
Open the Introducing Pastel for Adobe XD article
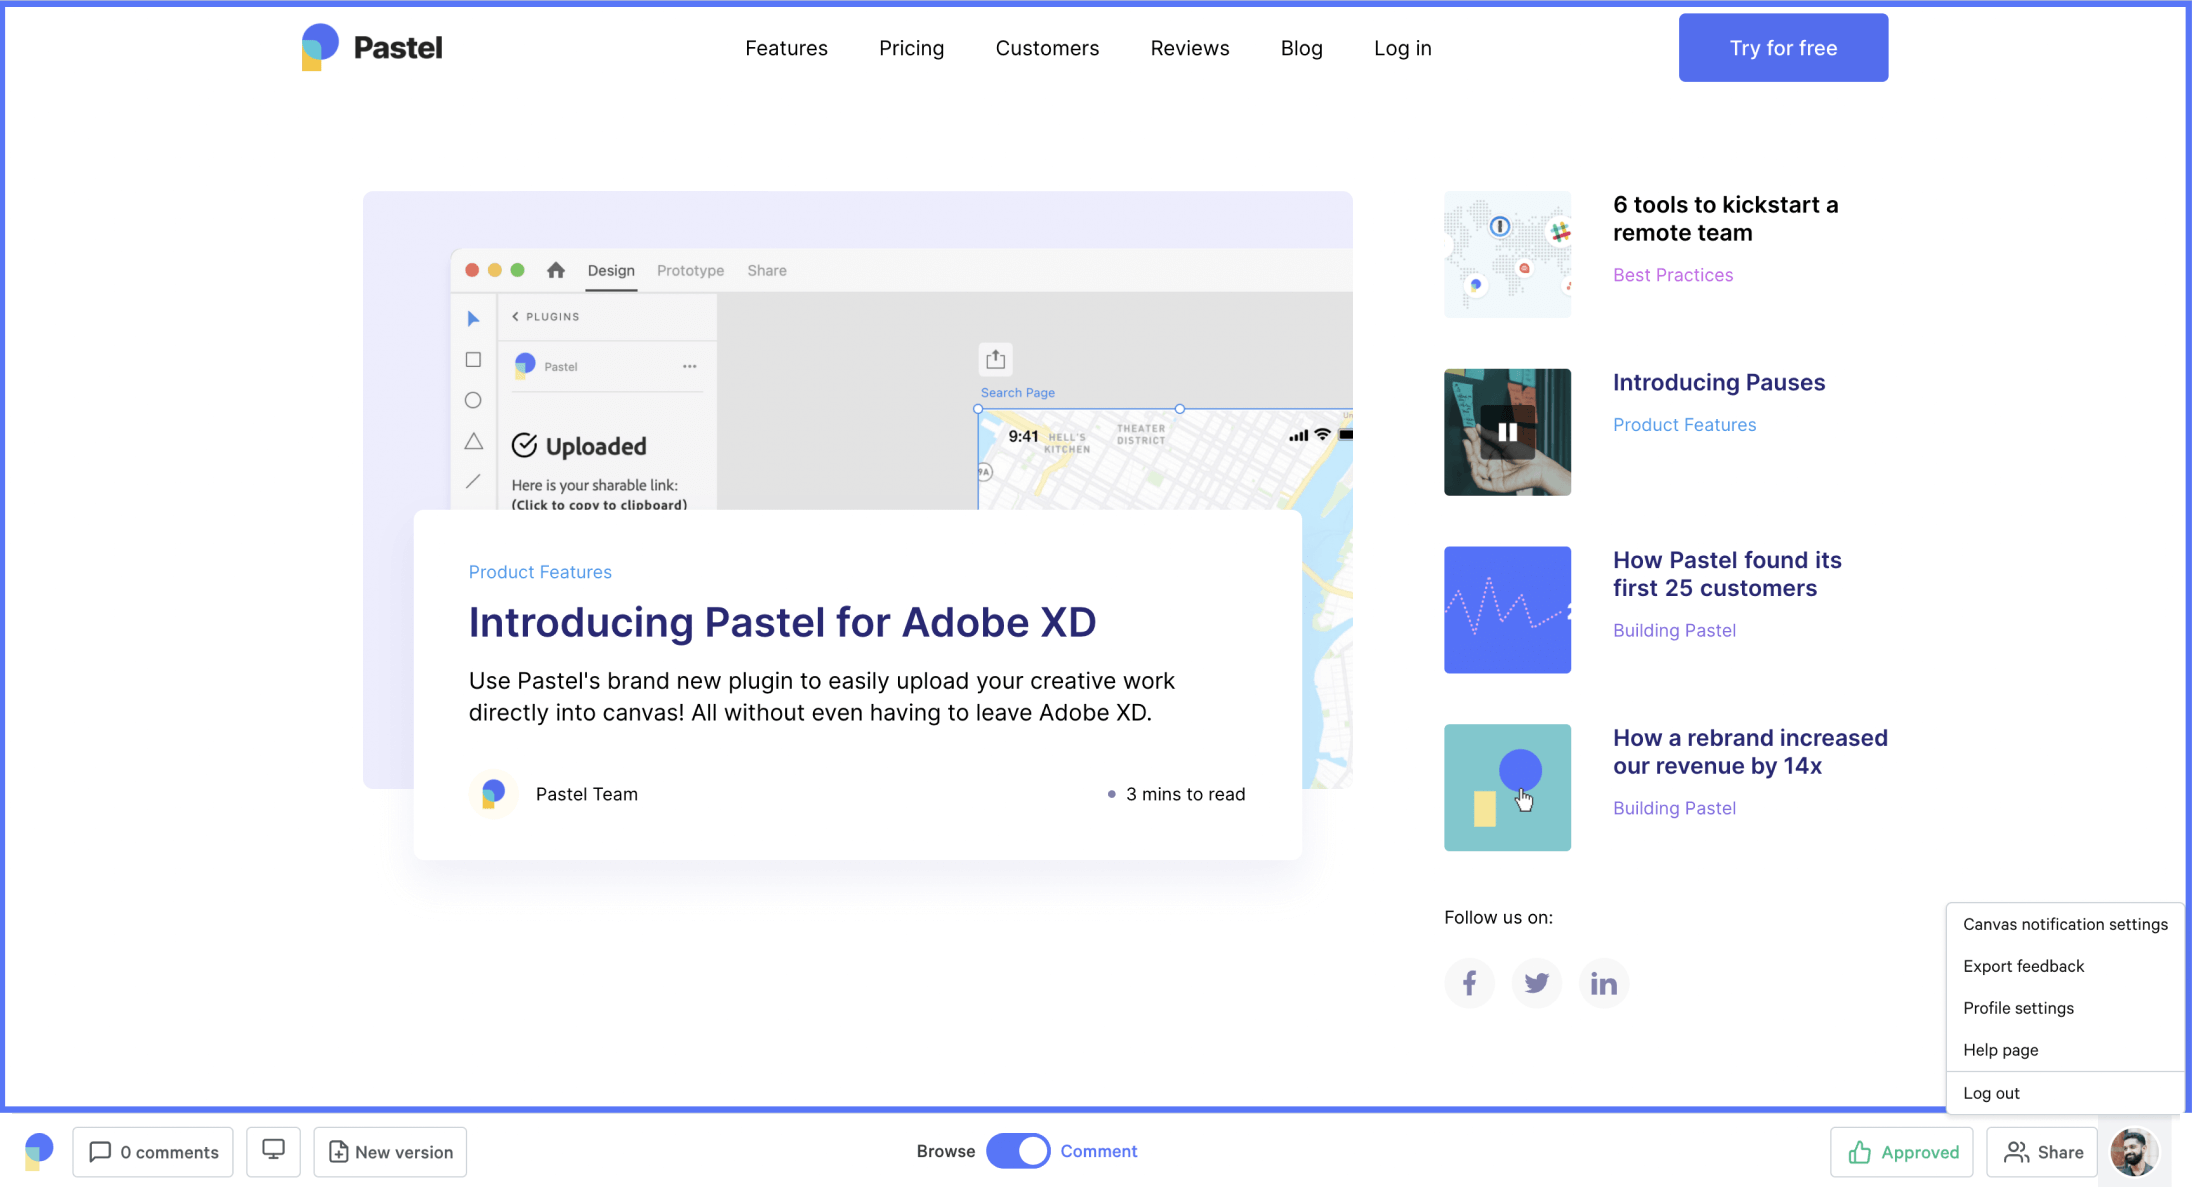782,622
